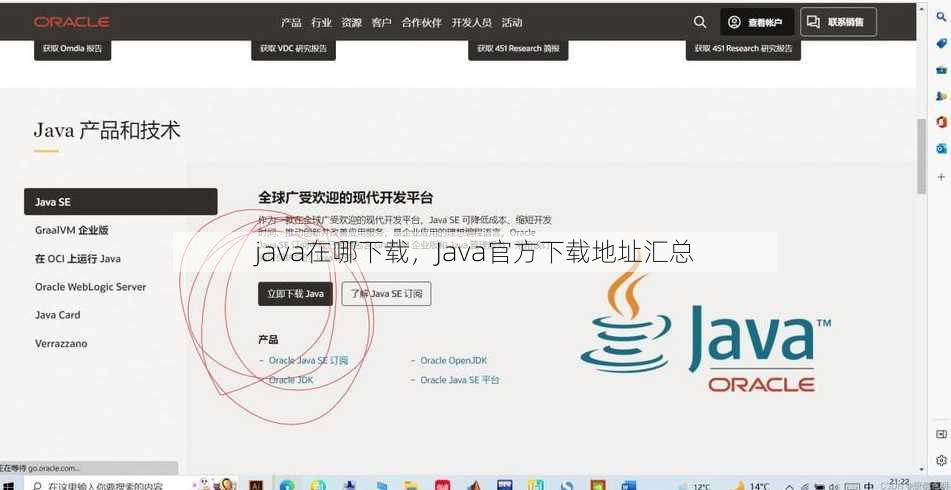Click the scrollbar up arrow
Screen dimensions: 951x490
click(921, 7)
